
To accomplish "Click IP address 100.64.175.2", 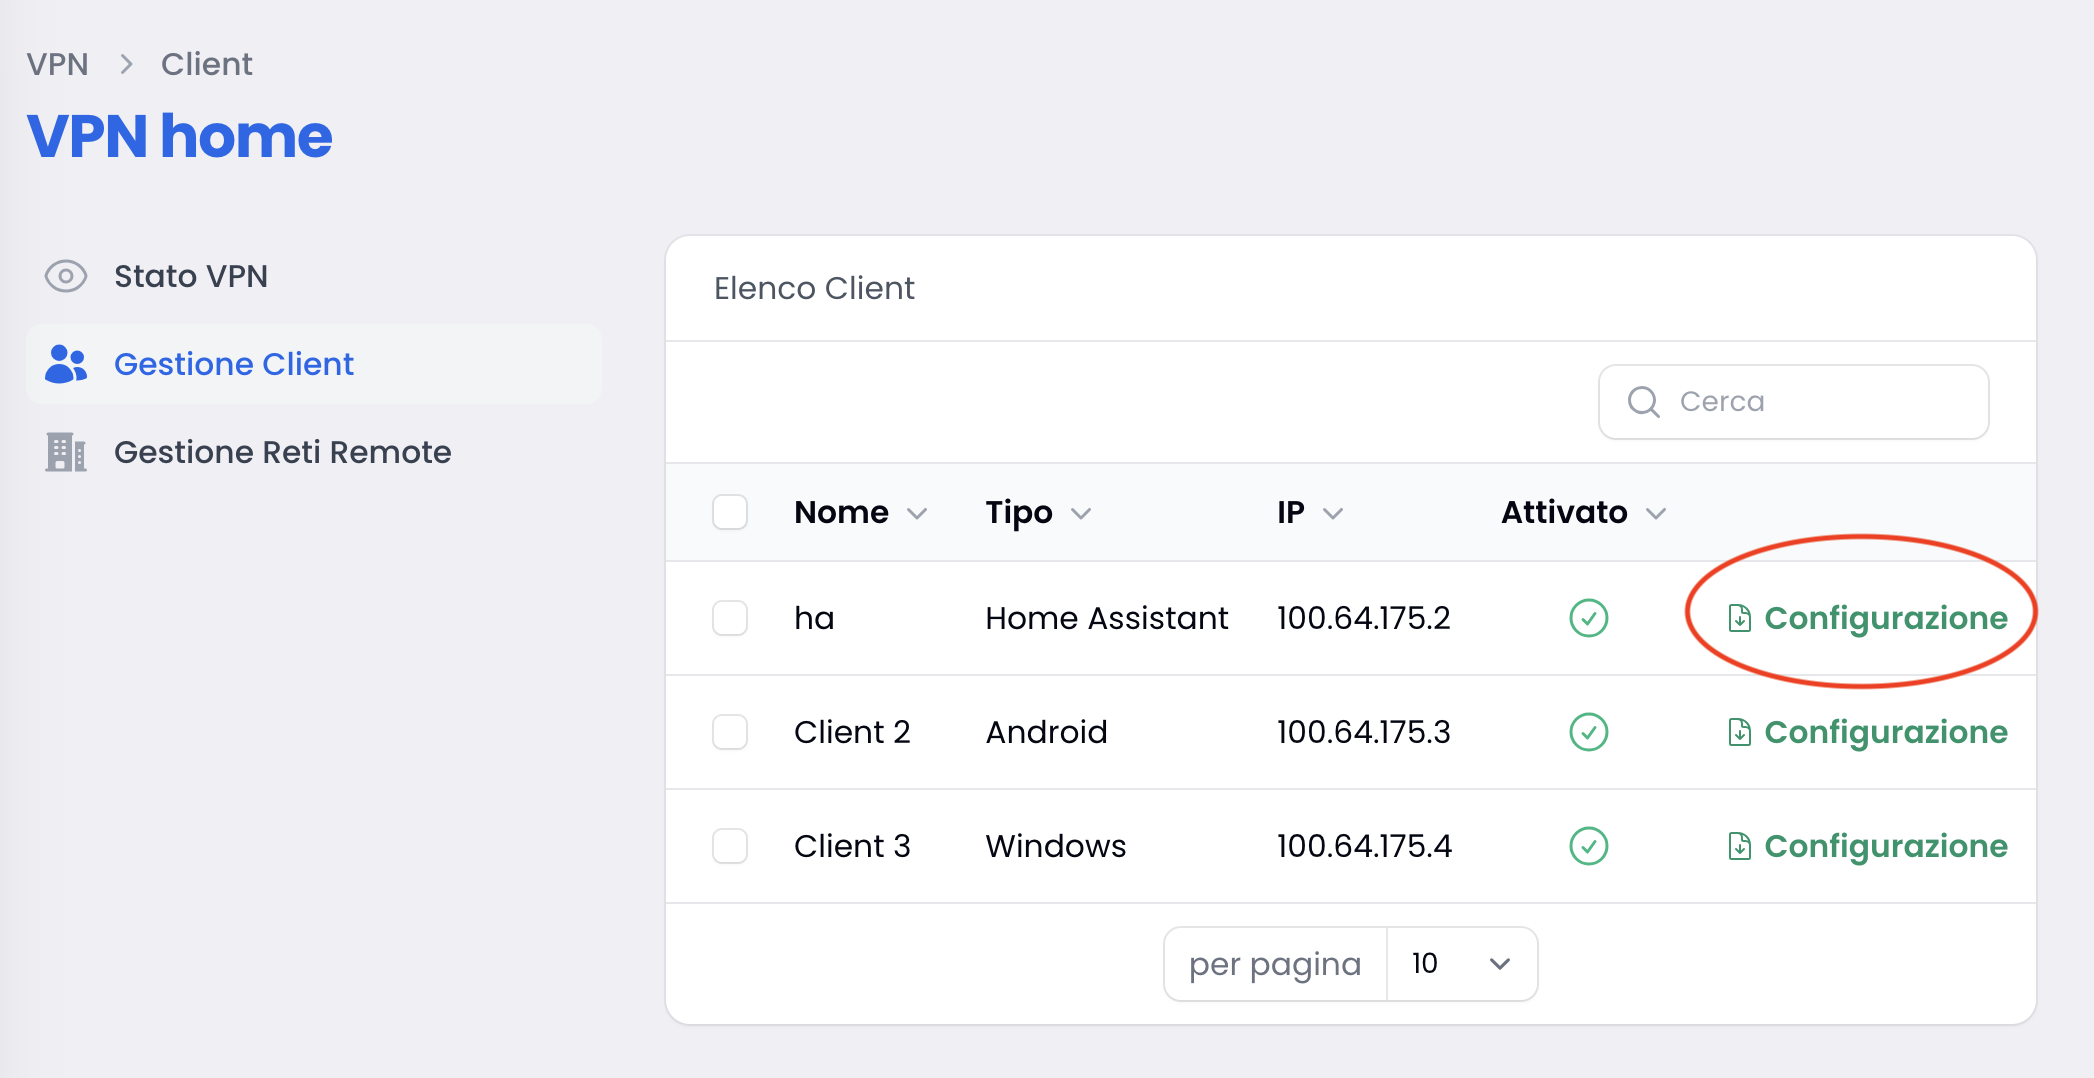I will 1363,618.
